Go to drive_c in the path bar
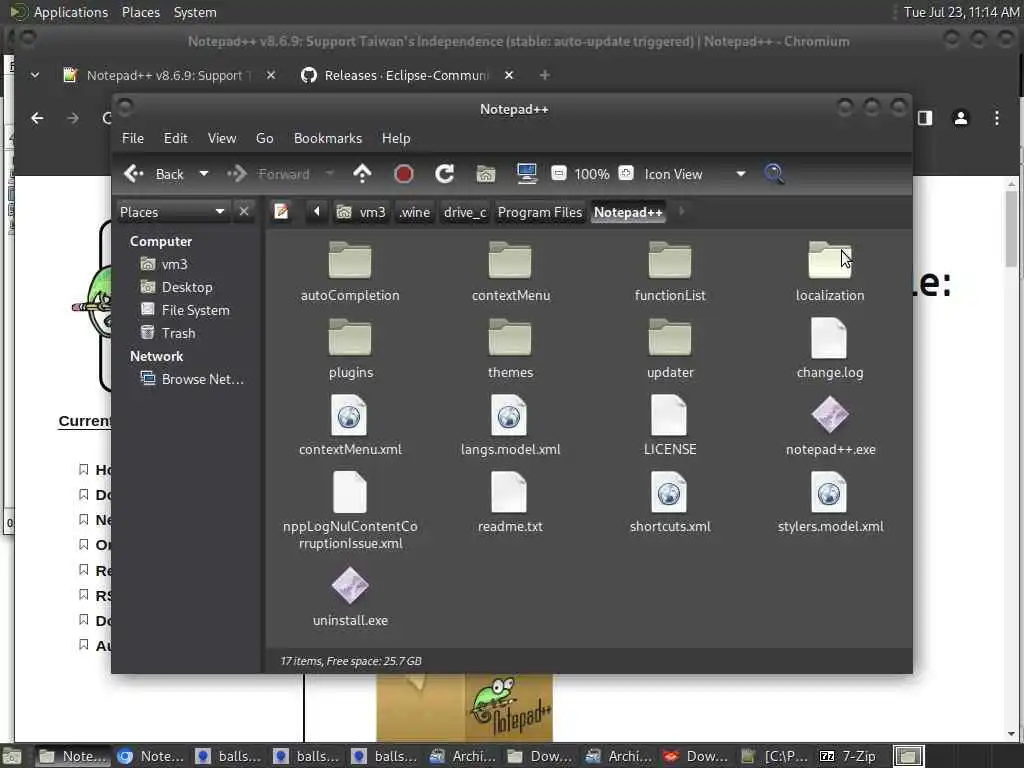 pos(465,212)
